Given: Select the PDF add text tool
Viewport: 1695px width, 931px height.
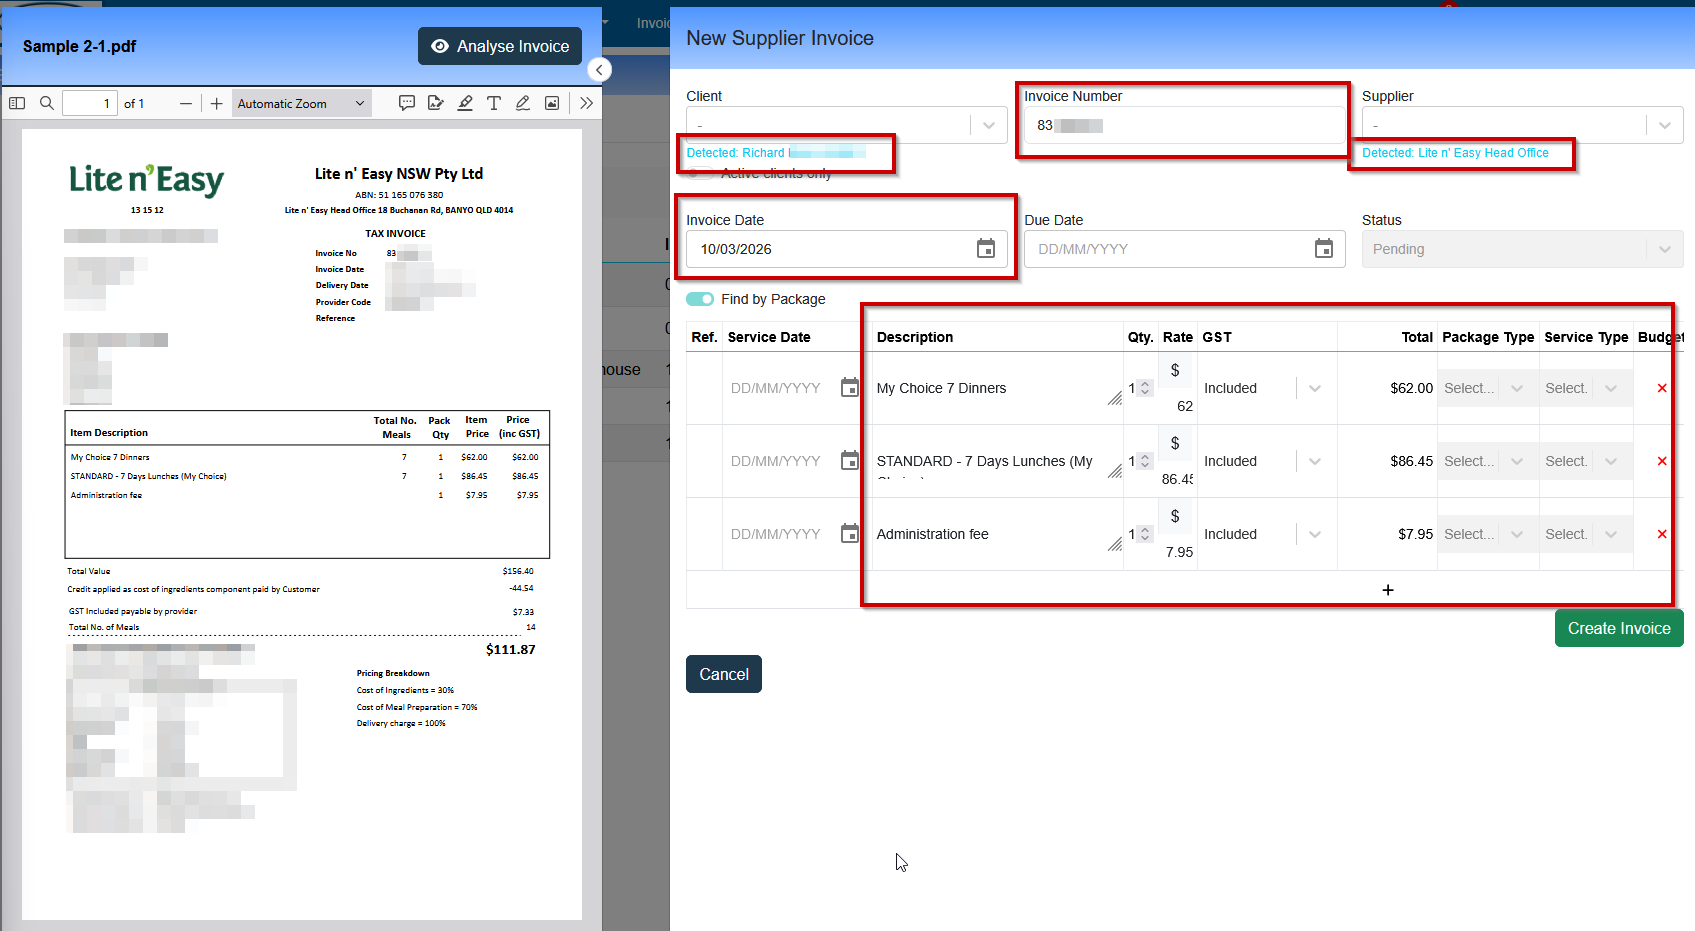Looking at the screenshot, I should tap(494, 103).
